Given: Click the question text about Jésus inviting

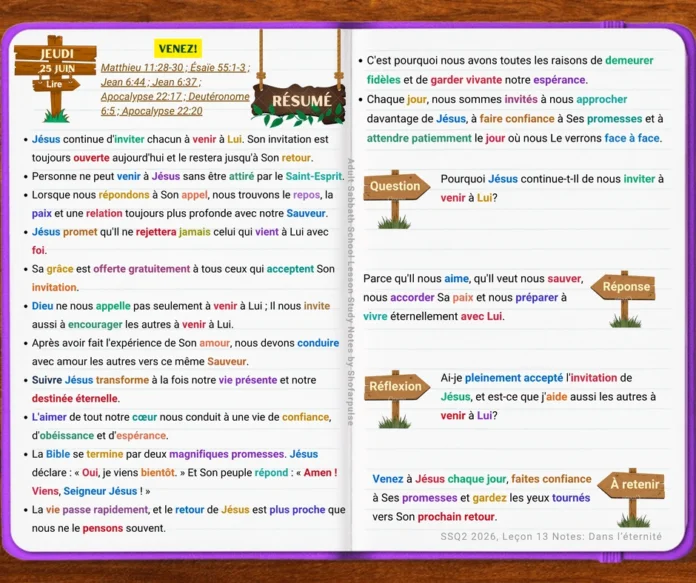Looking at the screenshot, I should pos(552,188).
